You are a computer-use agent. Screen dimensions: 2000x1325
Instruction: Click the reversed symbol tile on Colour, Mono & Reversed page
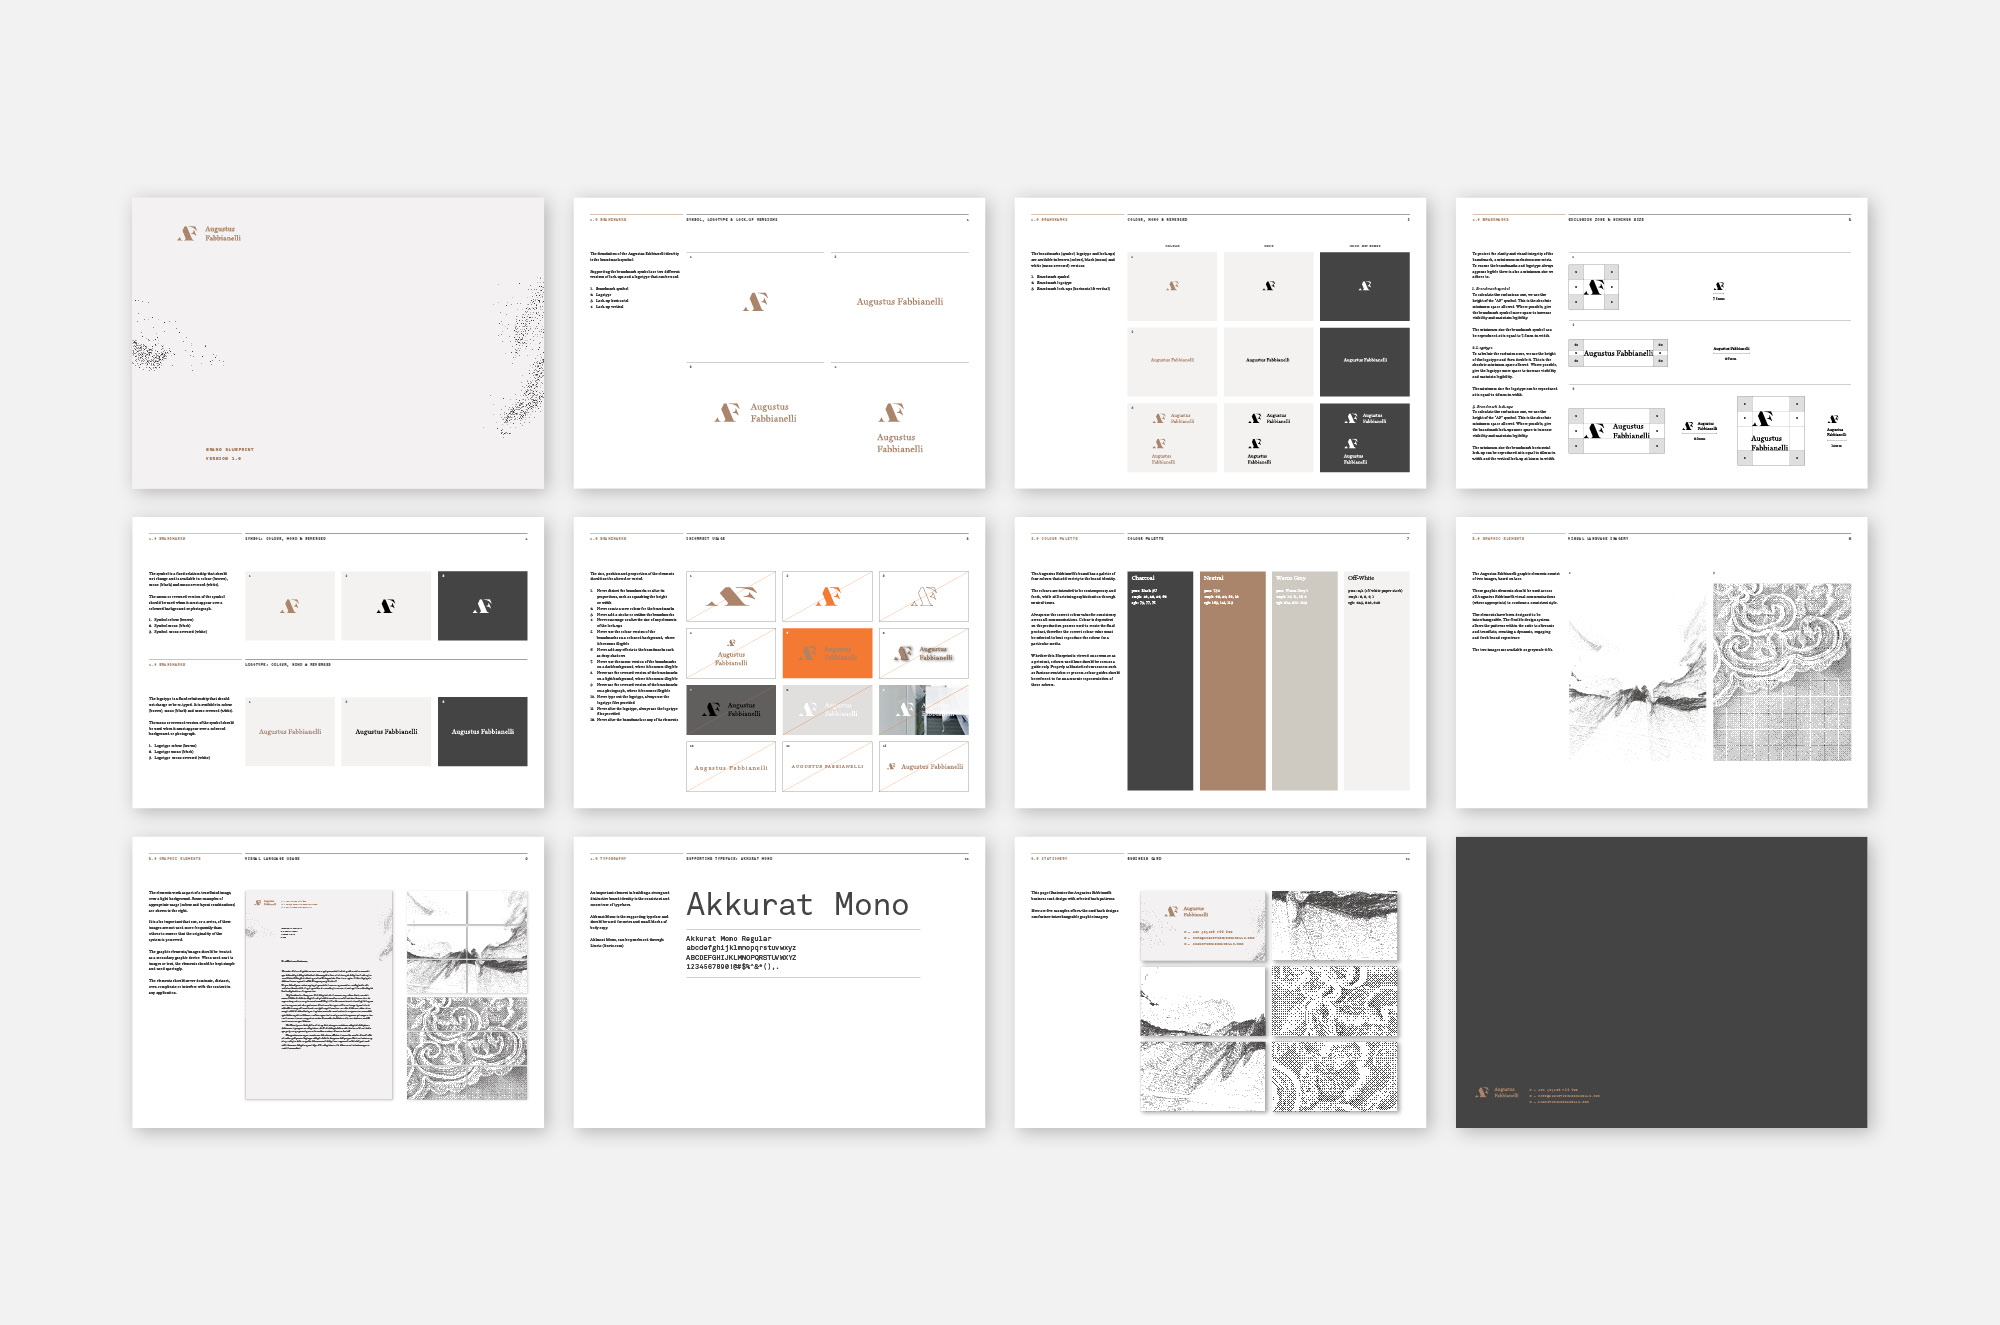point(1365,286)
